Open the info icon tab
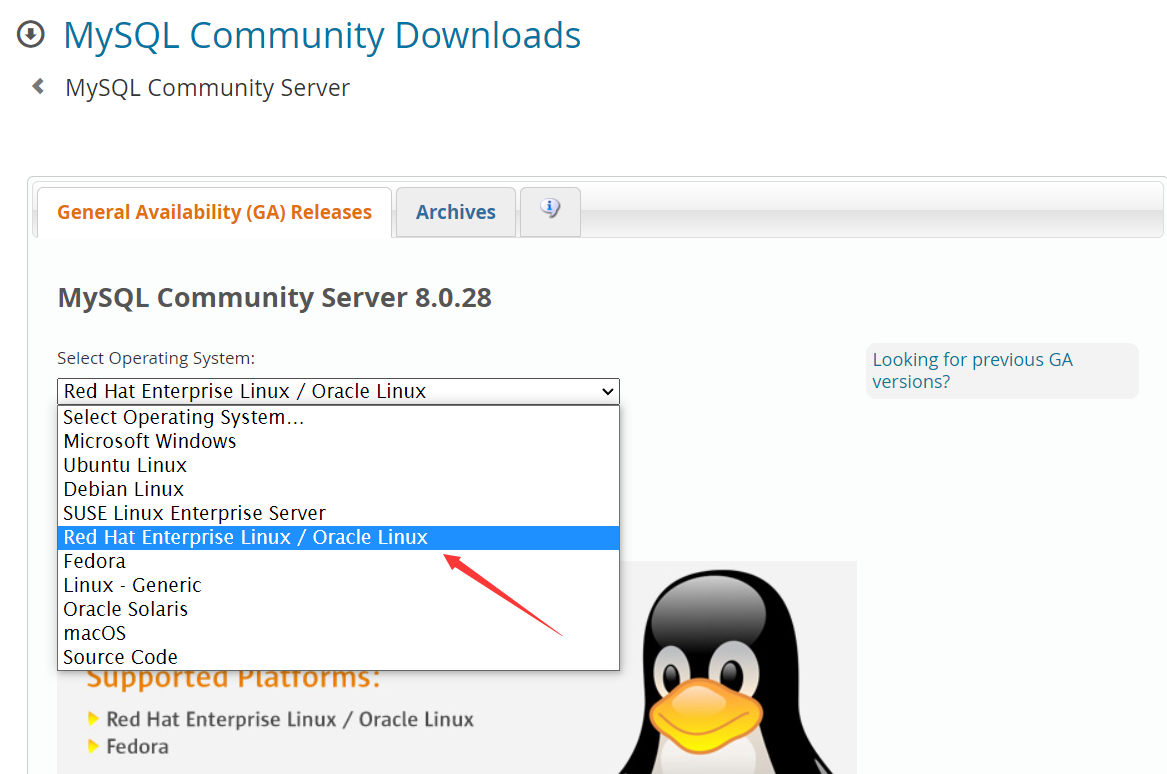This screenshot has width=1167, height=774. pos(550,211)
